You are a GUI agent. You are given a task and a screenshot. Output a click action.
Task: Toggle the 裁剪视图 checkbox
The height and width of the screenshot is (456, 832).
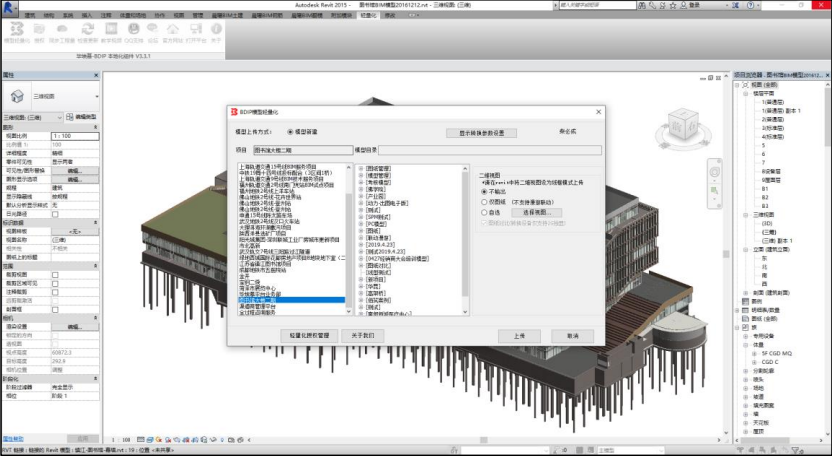point(55,275)
